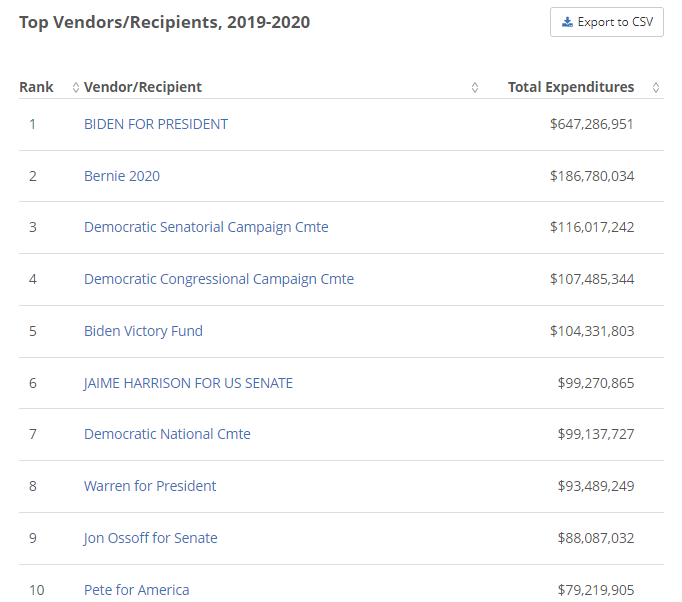Viewport: 682px width, 602px height.
Task: Open Democratic Congressional Campaign Cmte link
Action: tap(219, 279)
